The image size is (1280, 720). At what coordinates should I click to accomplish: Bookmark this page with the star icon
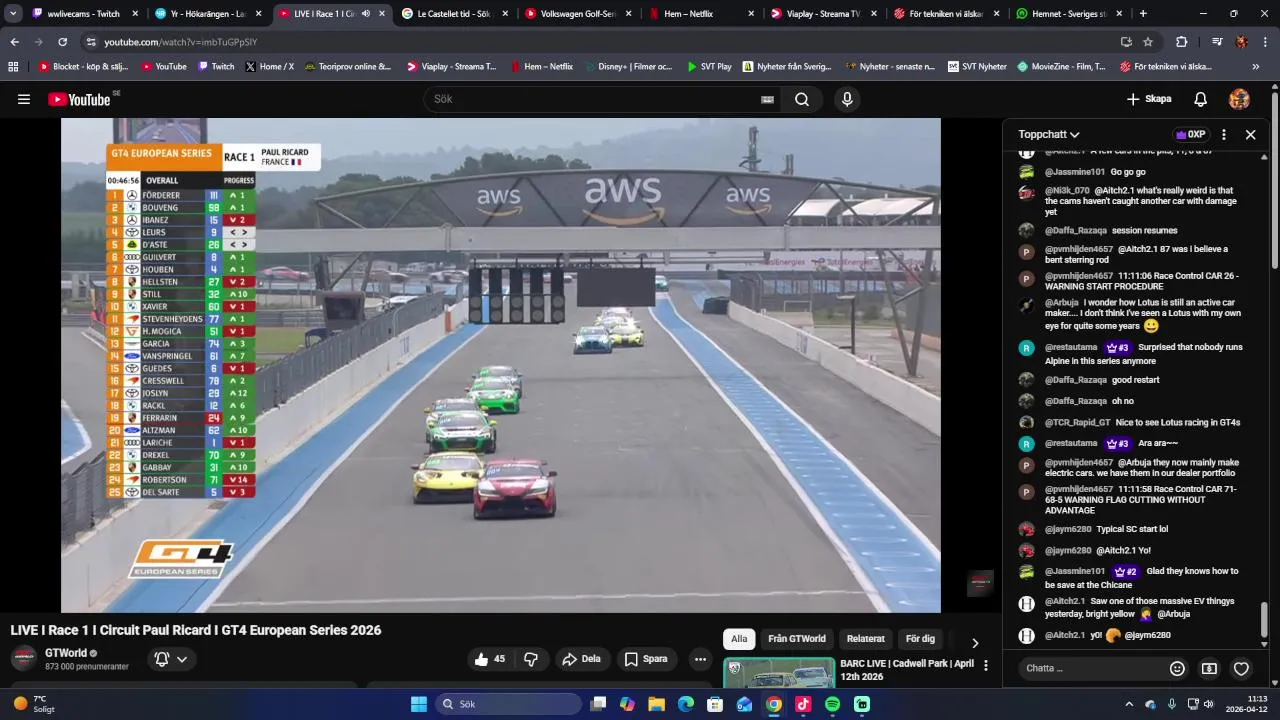click(x=1148, y=42)
